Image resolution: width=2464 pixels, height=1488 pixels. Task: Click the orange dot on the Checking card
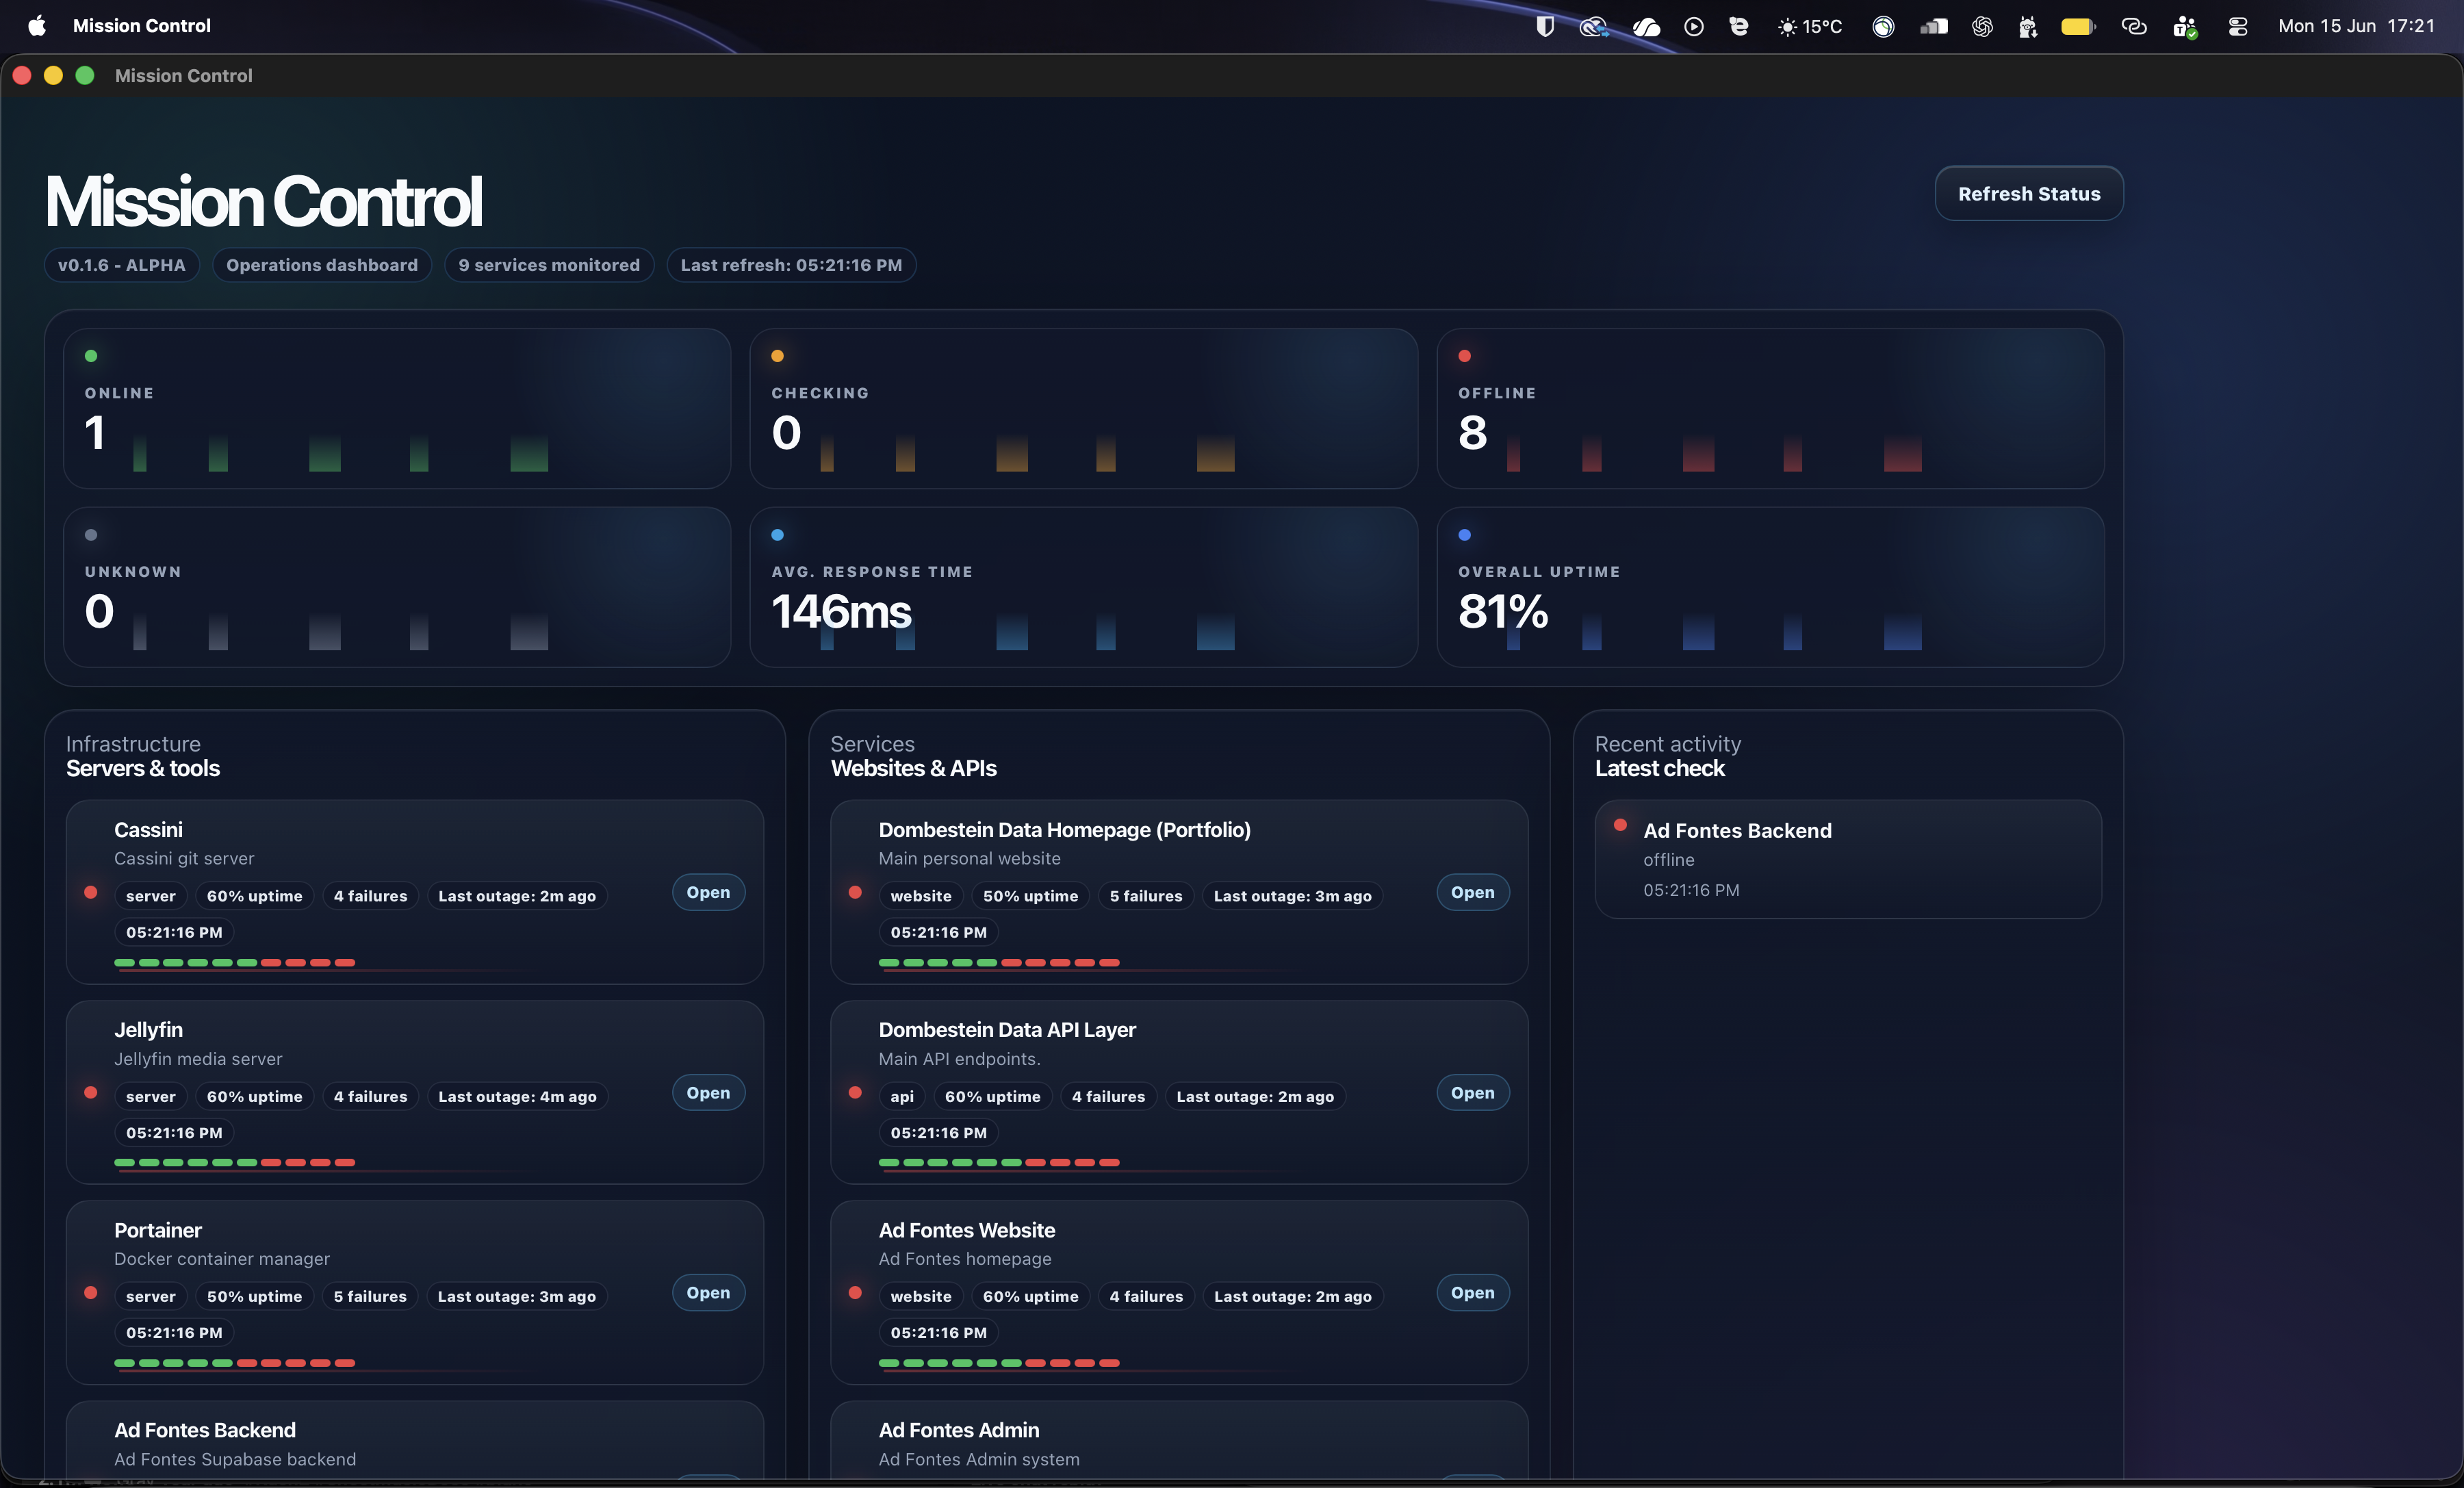(x=777, y=356)
